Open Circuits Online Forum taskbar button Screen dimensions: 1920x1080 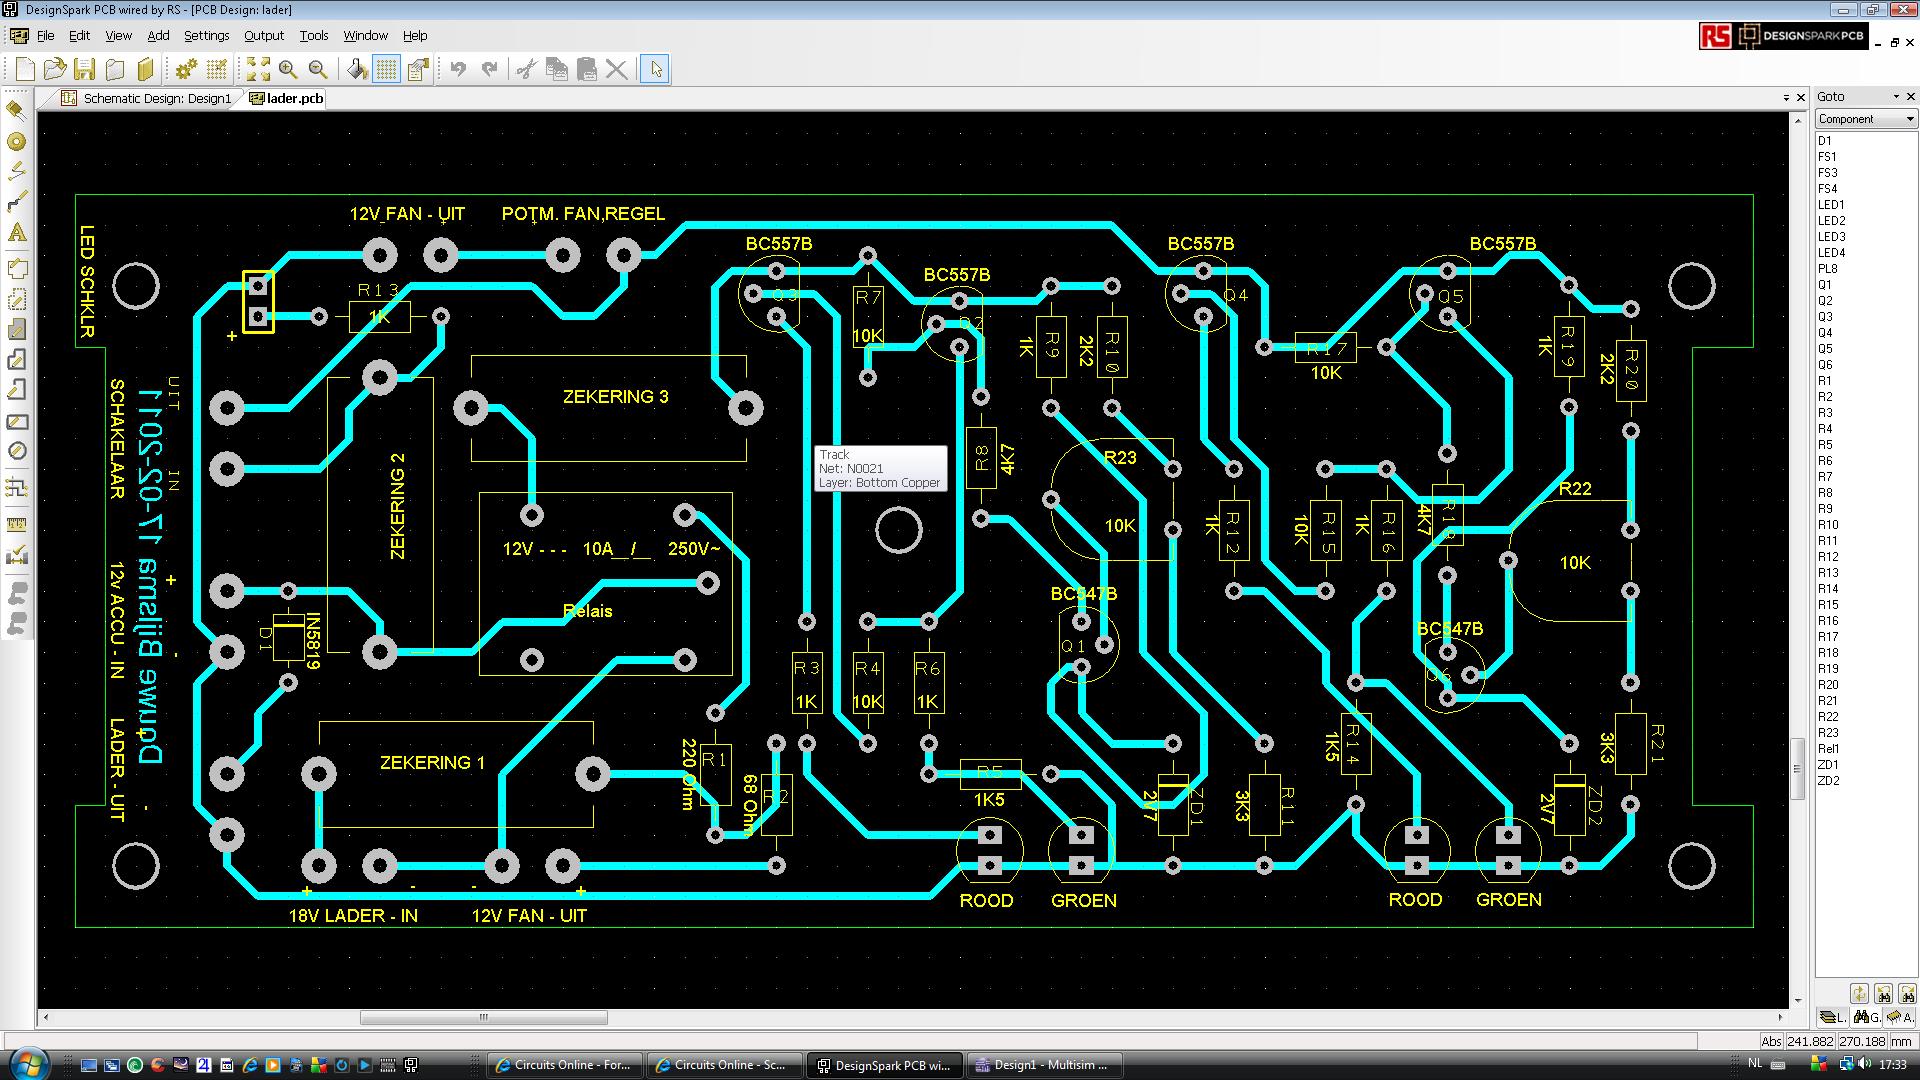[x=564, y=1065]
